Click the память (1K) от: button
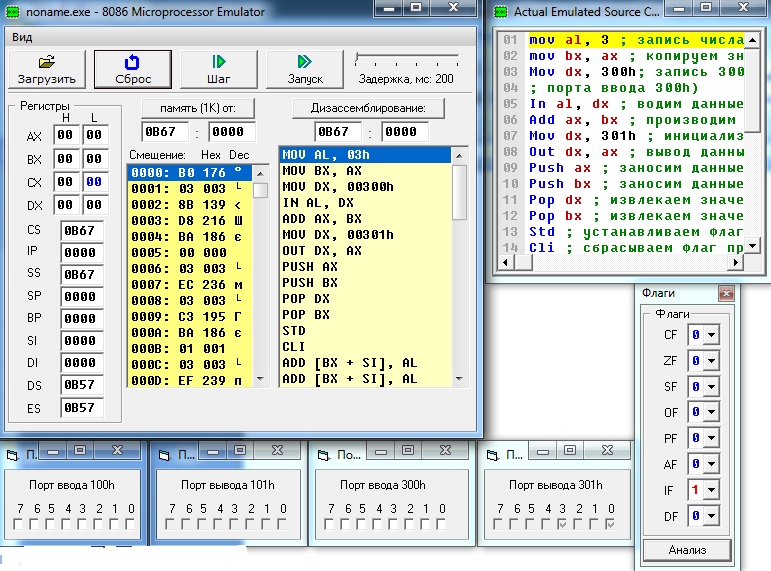 [x=198, y=108]
